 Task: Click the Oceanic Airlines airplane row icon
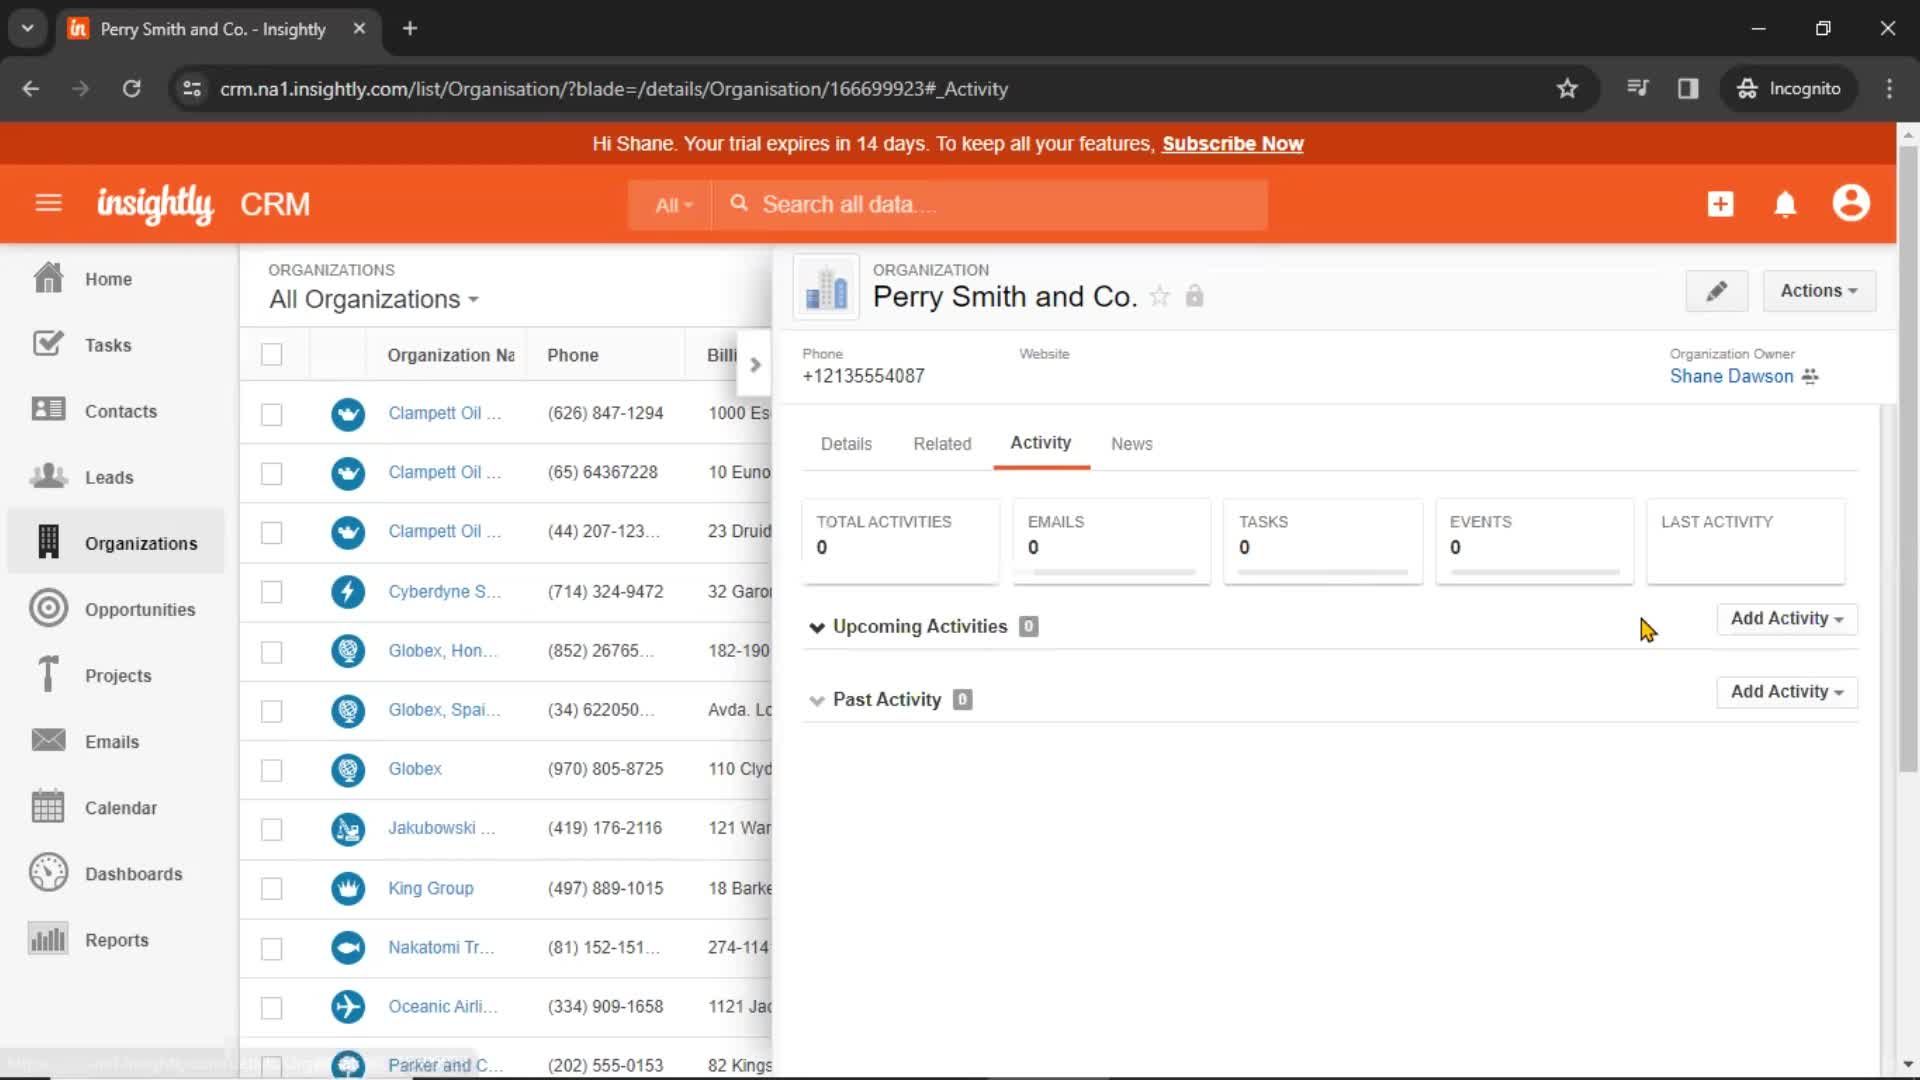[x=348, y=1006]
